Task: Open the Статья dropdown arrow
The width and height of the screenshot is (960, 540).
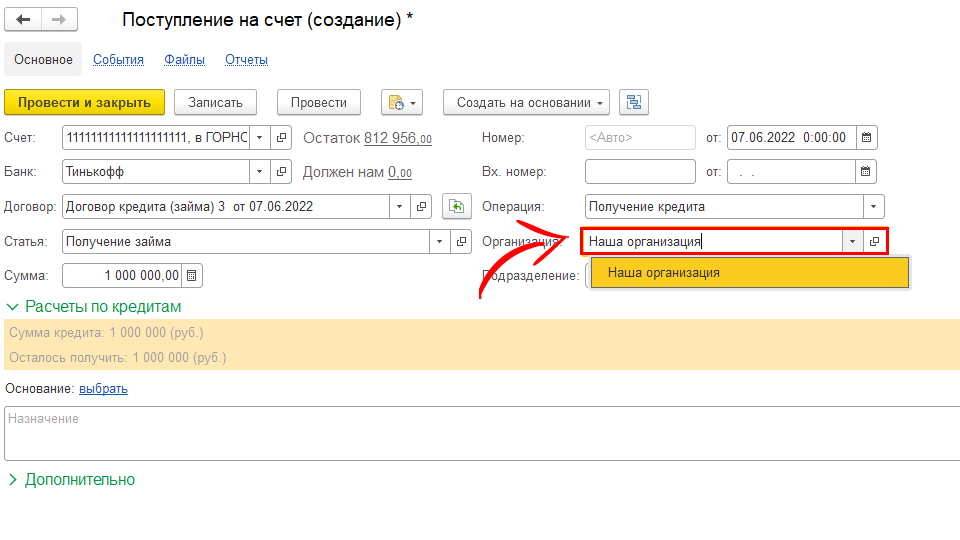Action: pos(441,241)
